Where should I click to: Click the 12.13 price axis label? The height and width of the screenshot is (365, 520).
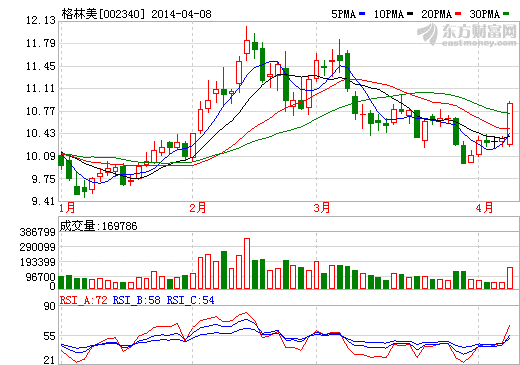click(x=41, y=20)
